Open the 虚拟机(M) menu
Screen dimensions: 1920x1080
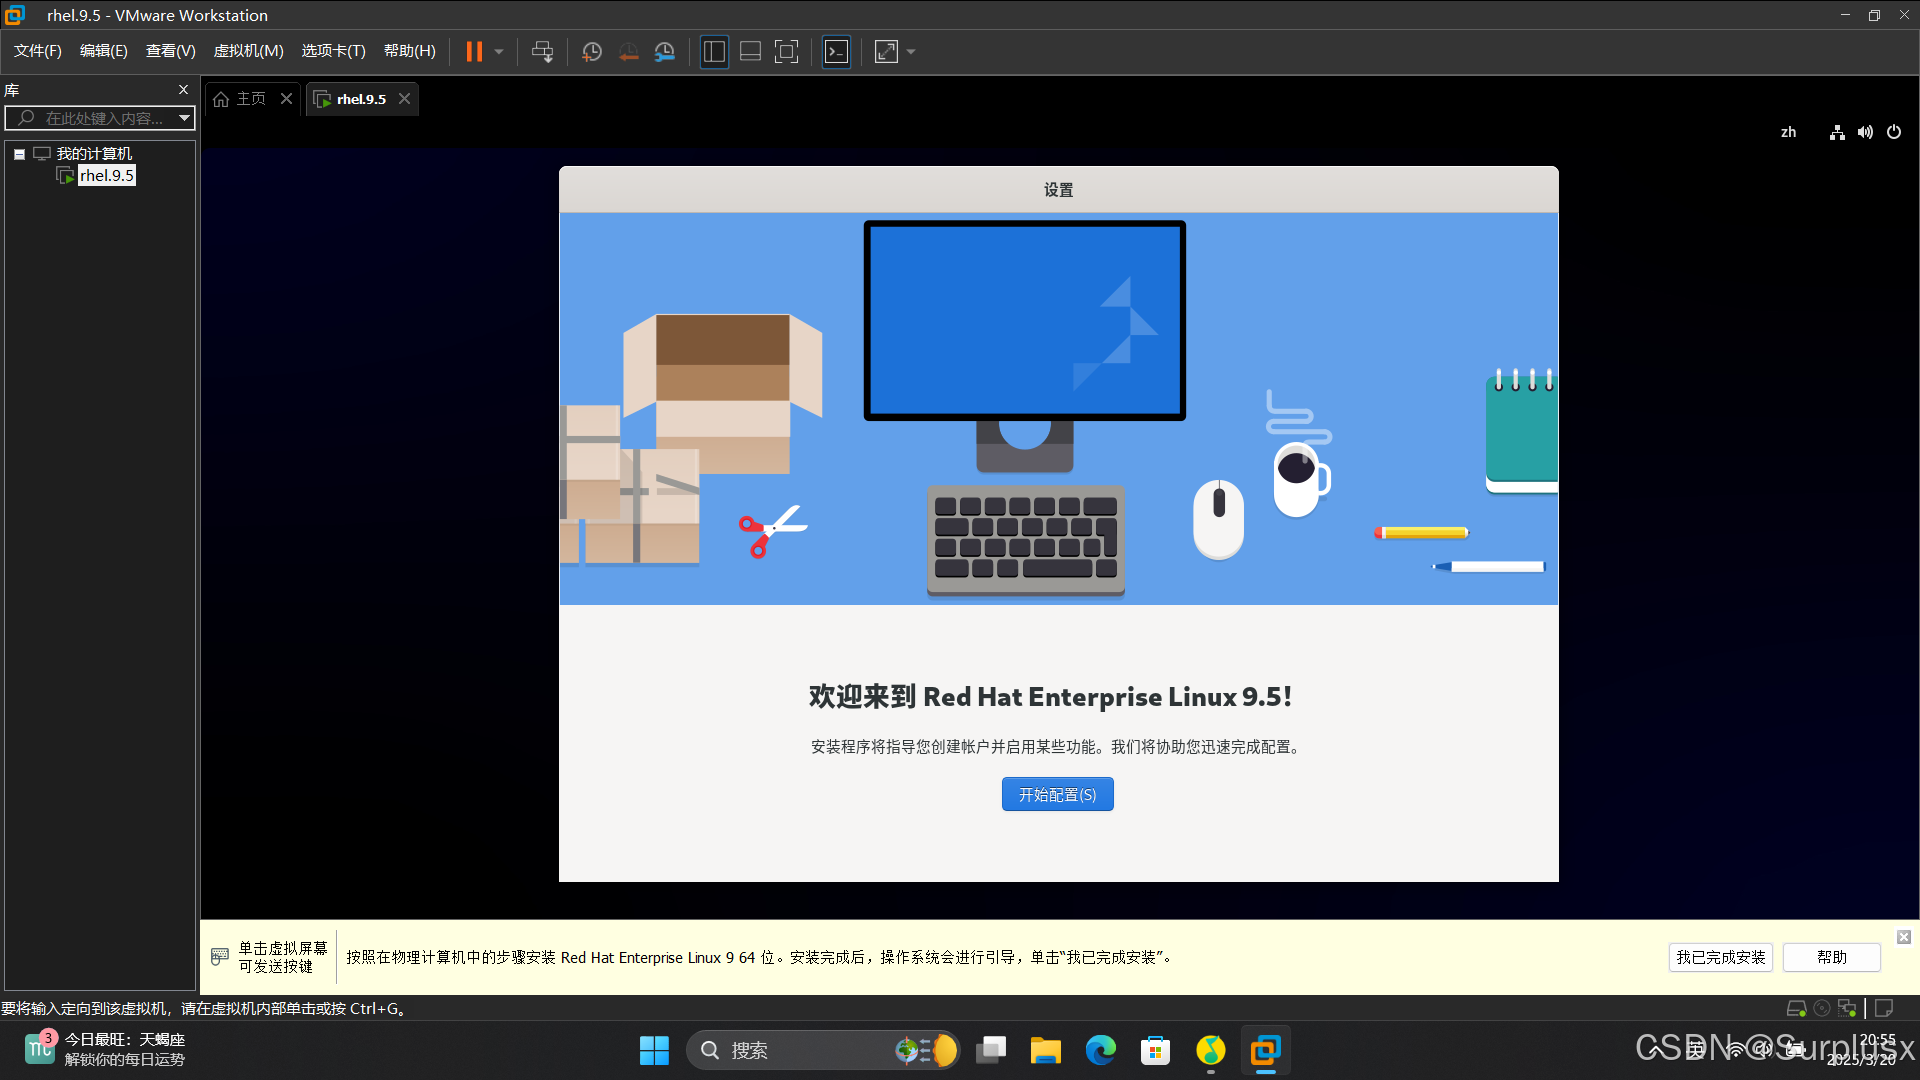coord(248,51)
